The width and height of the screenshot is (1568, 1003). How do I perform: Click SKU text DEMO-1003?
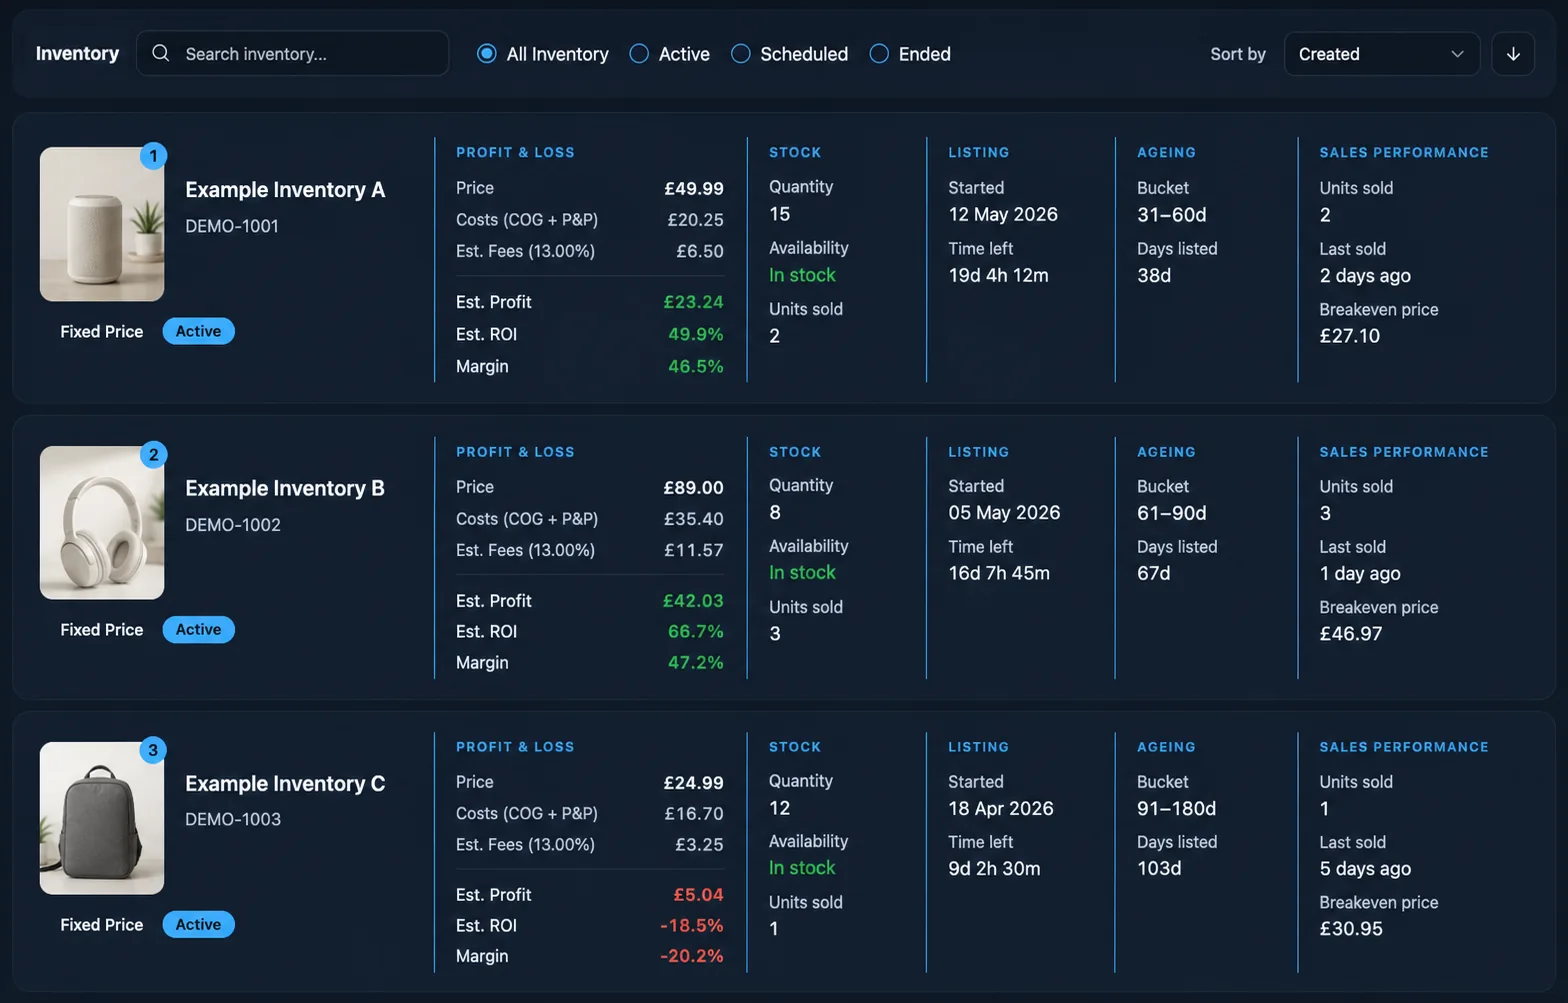tap(233, 819)
